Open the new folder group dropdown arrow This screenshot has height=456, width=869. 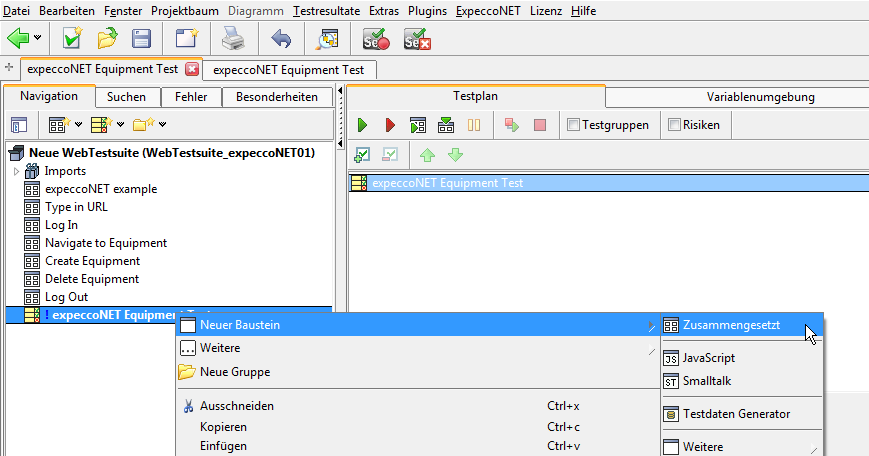[x=162, y=125]
